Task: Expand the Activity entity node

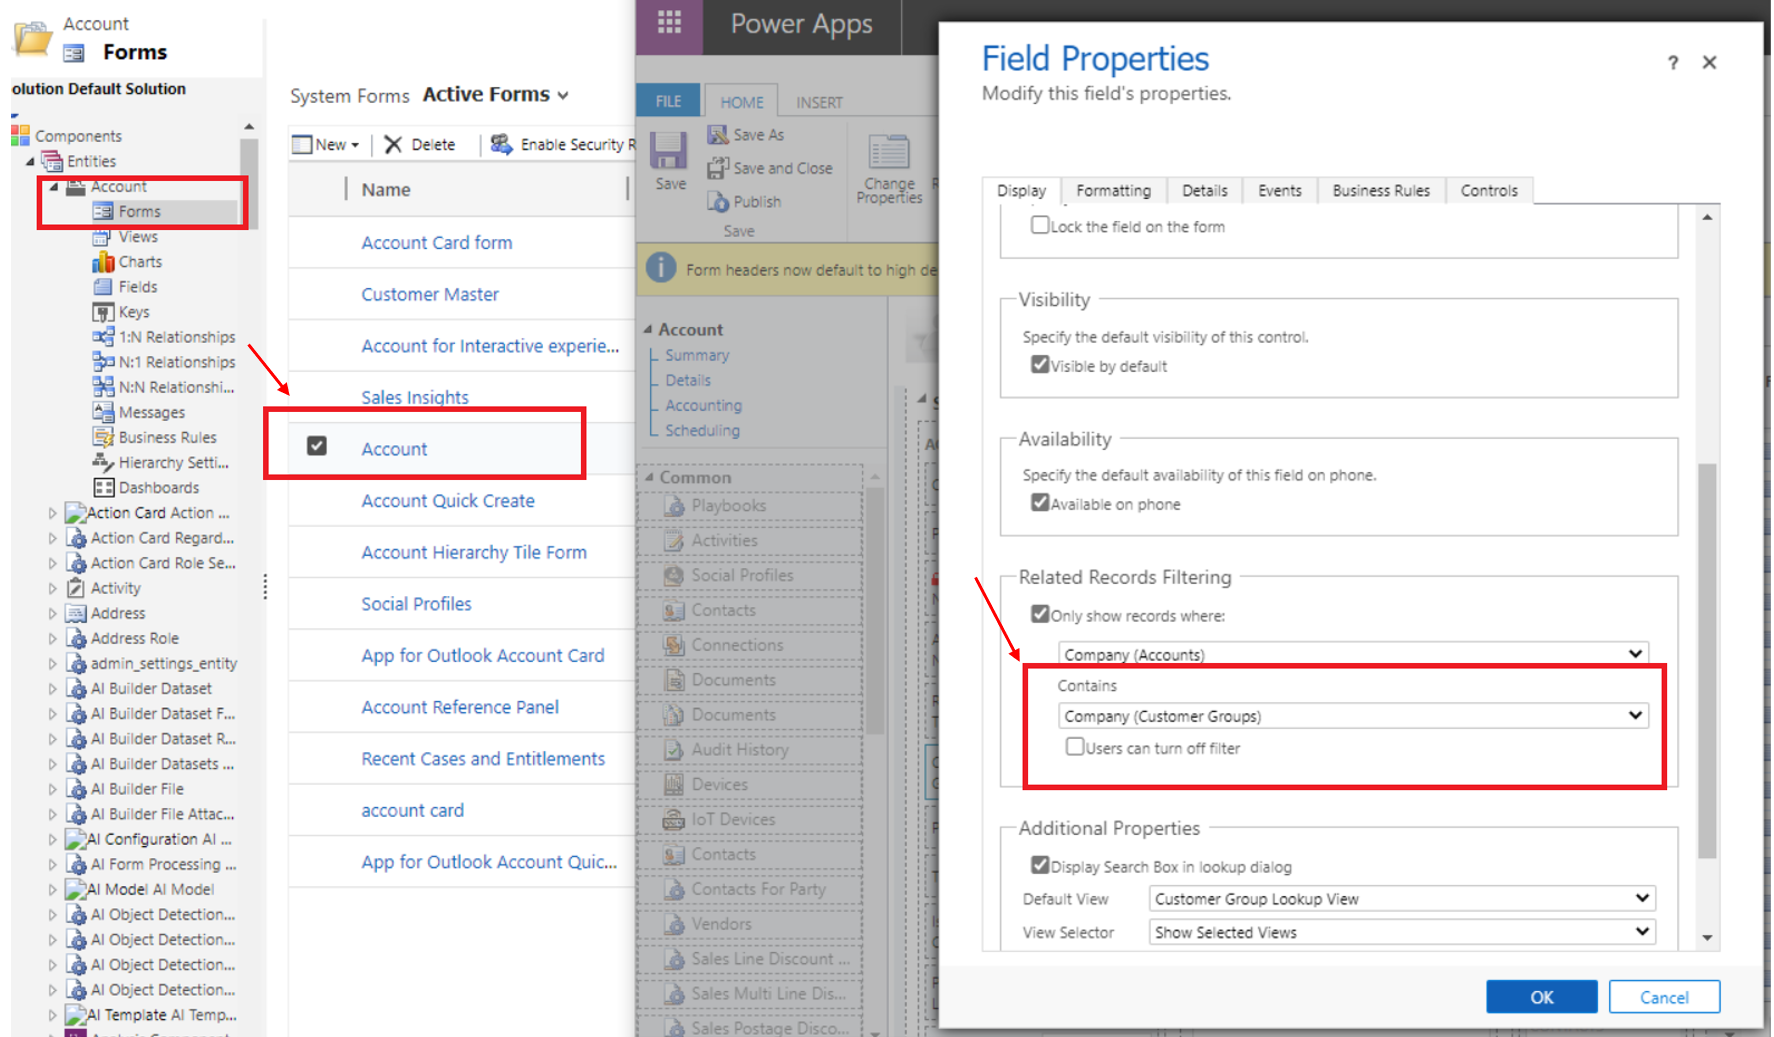Action: 53,588
